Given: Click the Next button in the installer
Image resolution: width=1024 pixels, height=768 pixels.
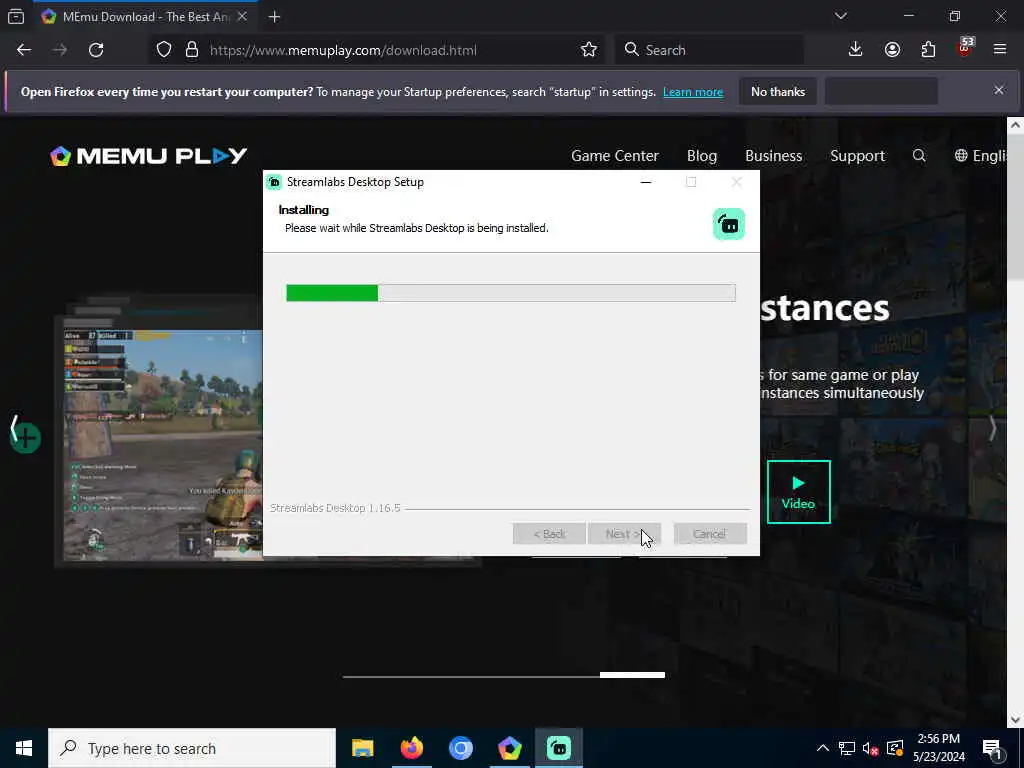Looking at the screenshot, I should pos(624,534).
